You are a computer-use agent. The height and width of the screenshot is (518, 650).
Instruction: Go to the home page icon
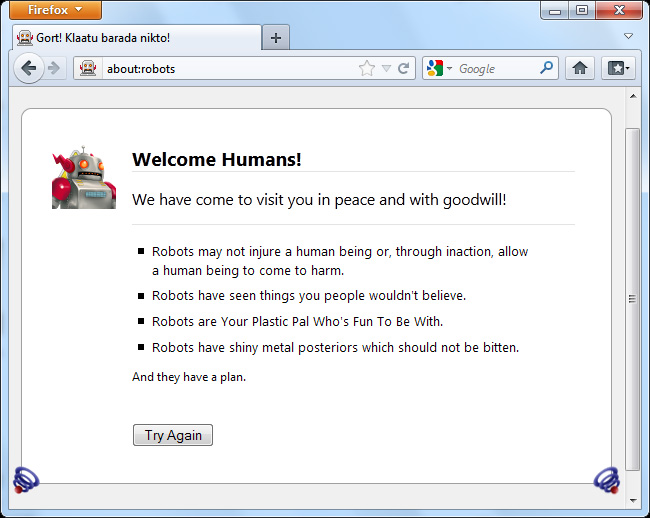(580, 68)
